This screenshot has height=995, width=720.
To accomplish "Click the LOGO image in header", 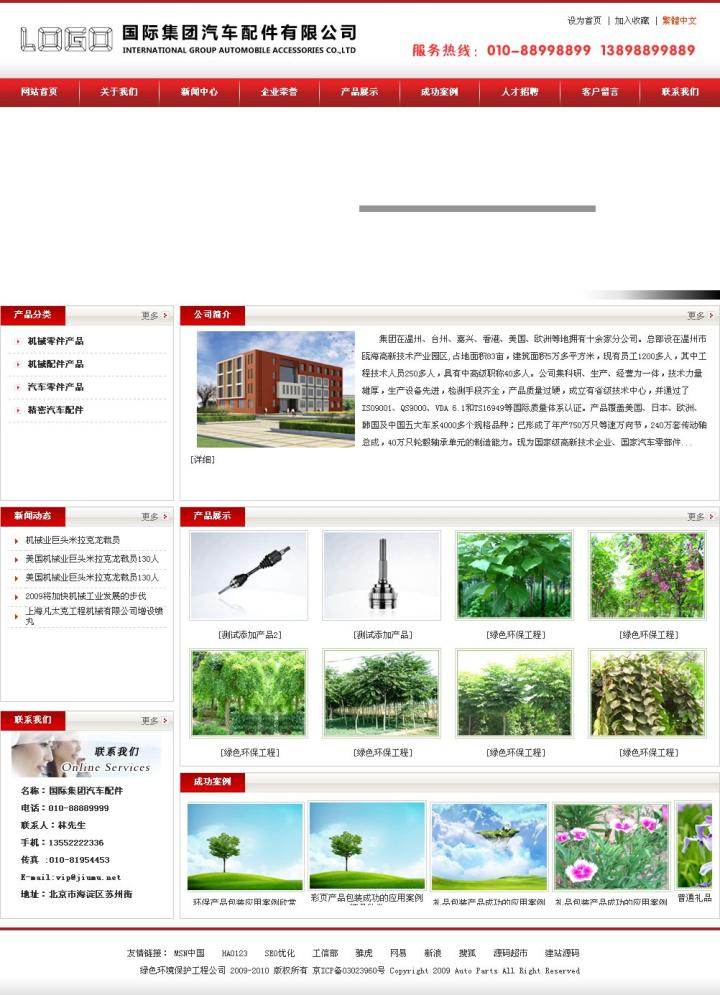I will tap(66, 39).
